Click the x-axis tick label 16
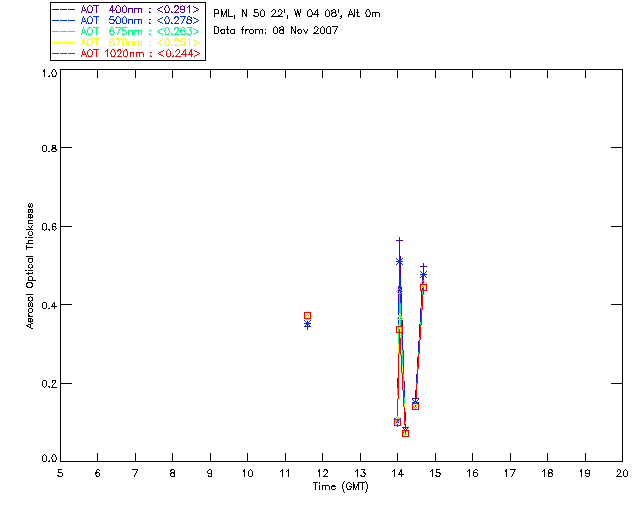 [x=473, y=473]
